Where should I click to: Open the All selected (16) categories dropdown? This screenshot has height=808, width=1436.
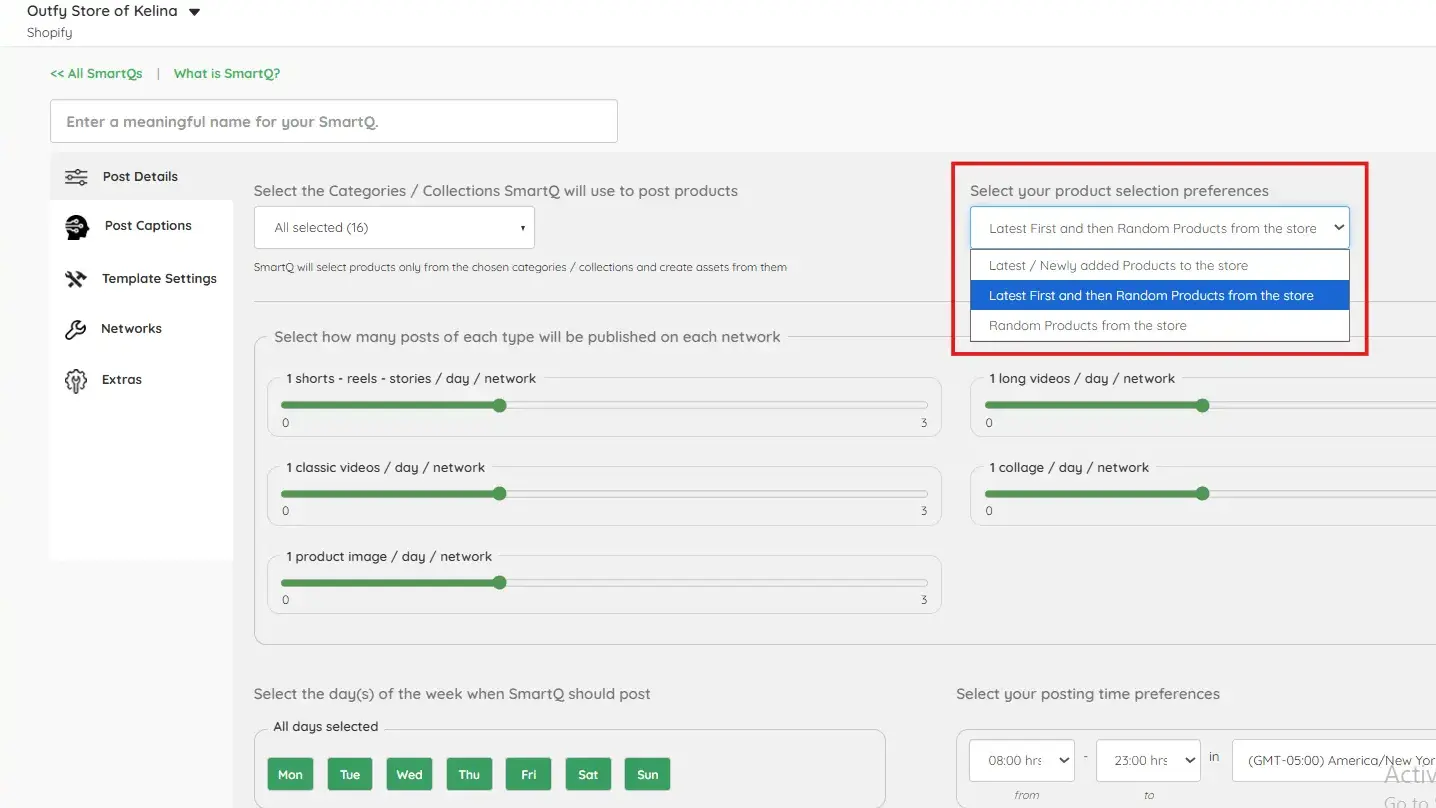point(394,228)
